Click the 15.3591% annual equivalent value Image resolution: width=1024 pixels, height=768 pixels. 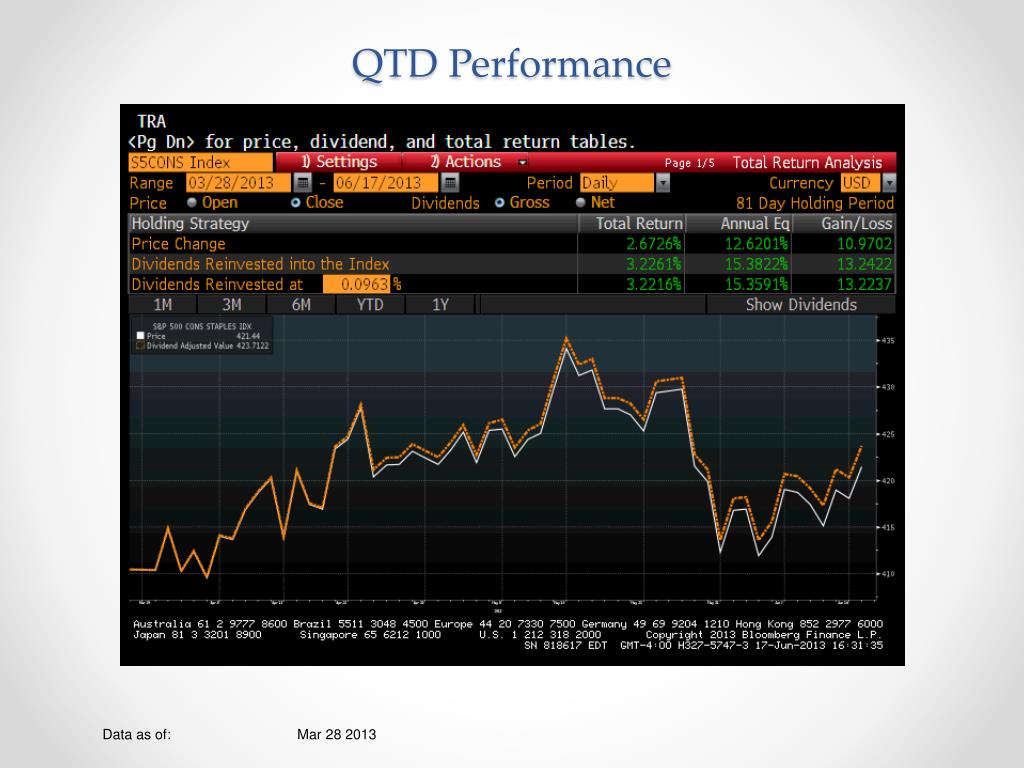(x=756, y=284)
